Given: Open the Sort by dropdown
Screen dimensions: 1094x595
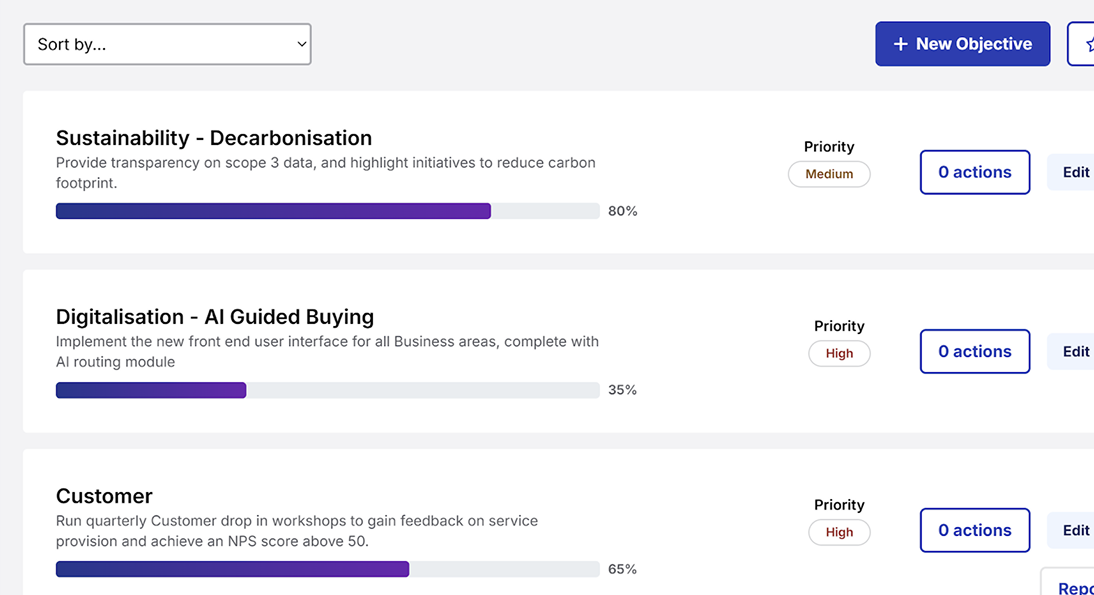Looking at the screenshot, I should tap(167, 44).
